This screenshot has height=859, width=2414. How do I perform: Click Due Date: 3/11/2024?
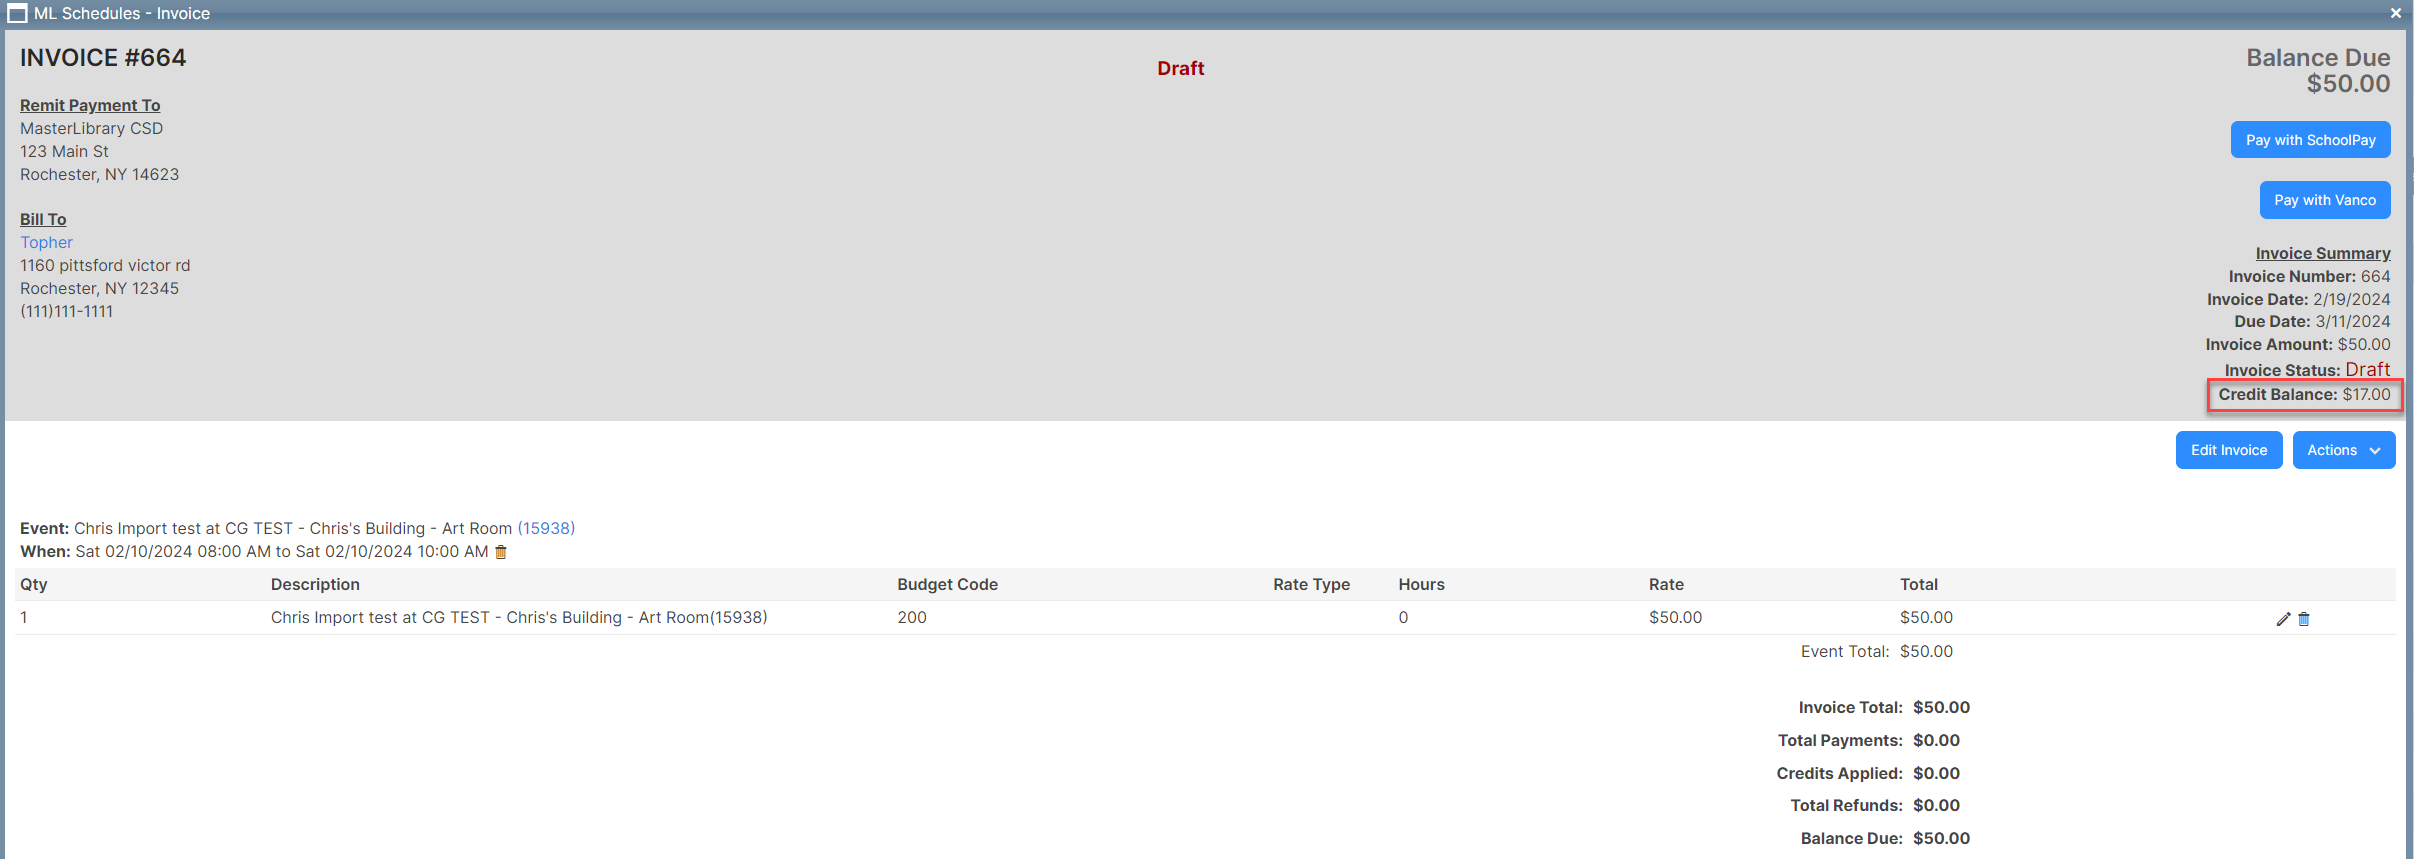tap(2312, 322)
